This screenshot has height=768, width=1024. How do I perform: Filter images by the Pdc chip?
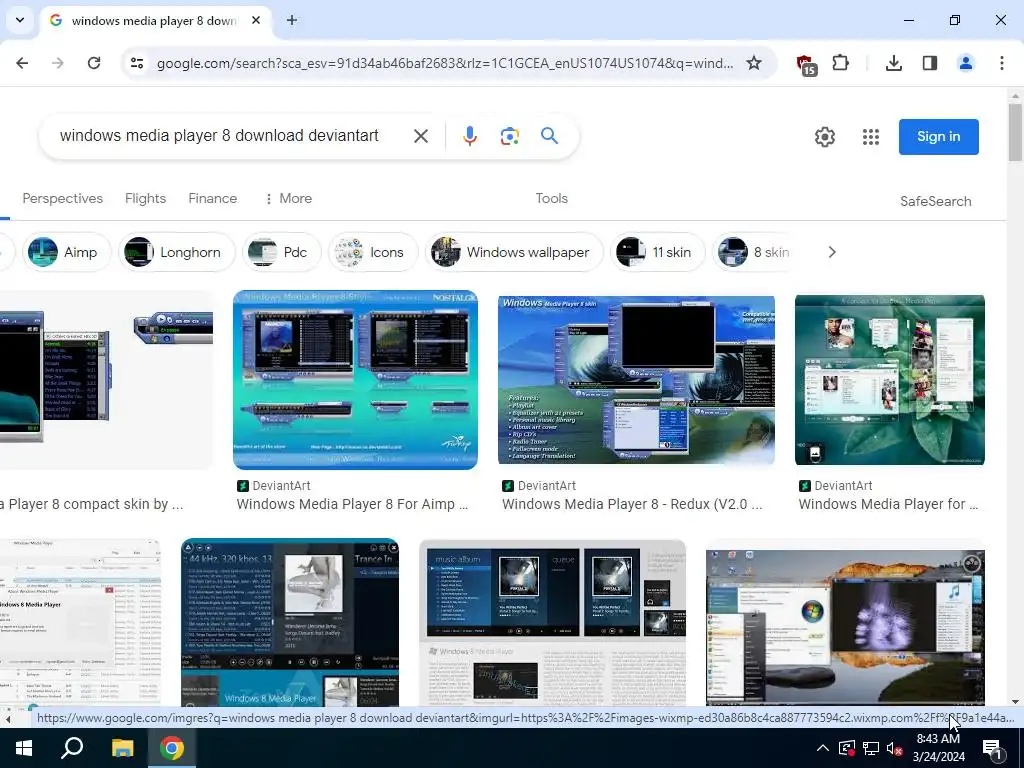click(x=281, y=252)
